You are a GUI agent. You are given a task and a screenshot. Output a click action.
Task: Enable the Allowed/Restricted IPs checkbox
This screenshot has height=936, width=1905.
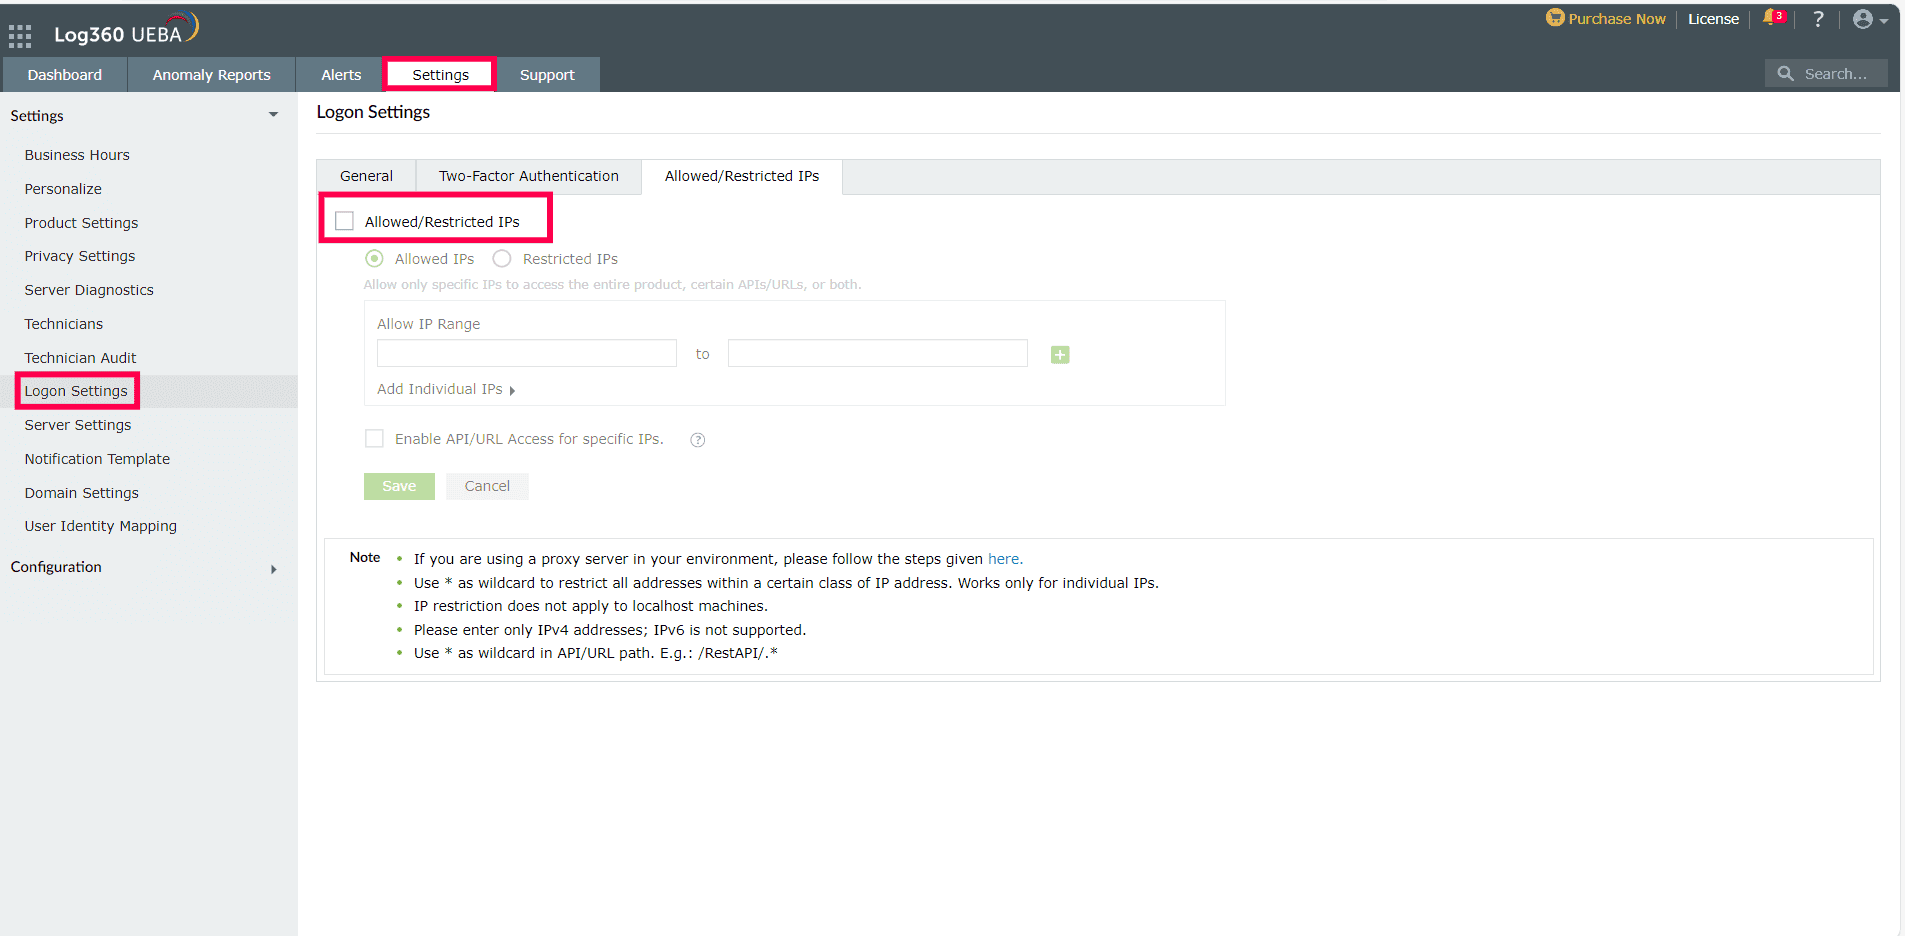[x=344, y=220]
